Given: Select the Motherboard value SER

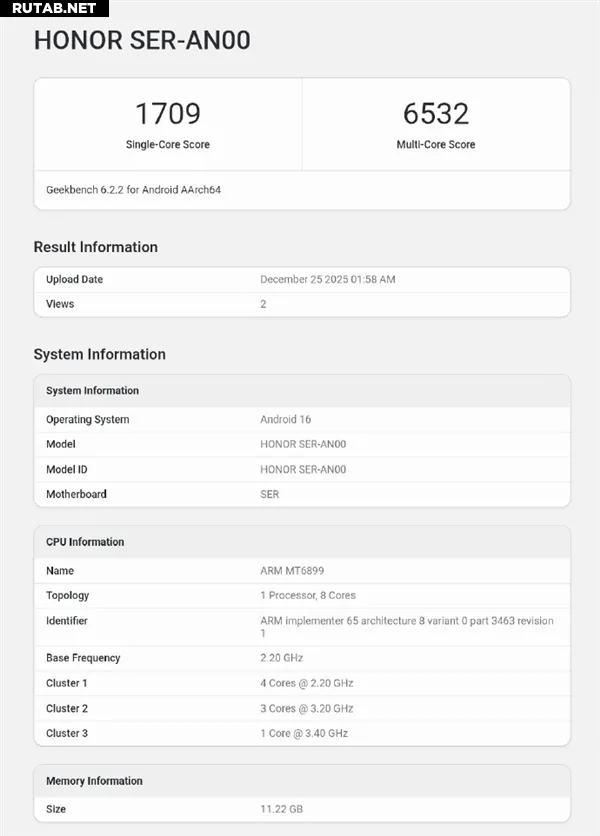Looking at the screenshot, I should click(x=269, y=494).
